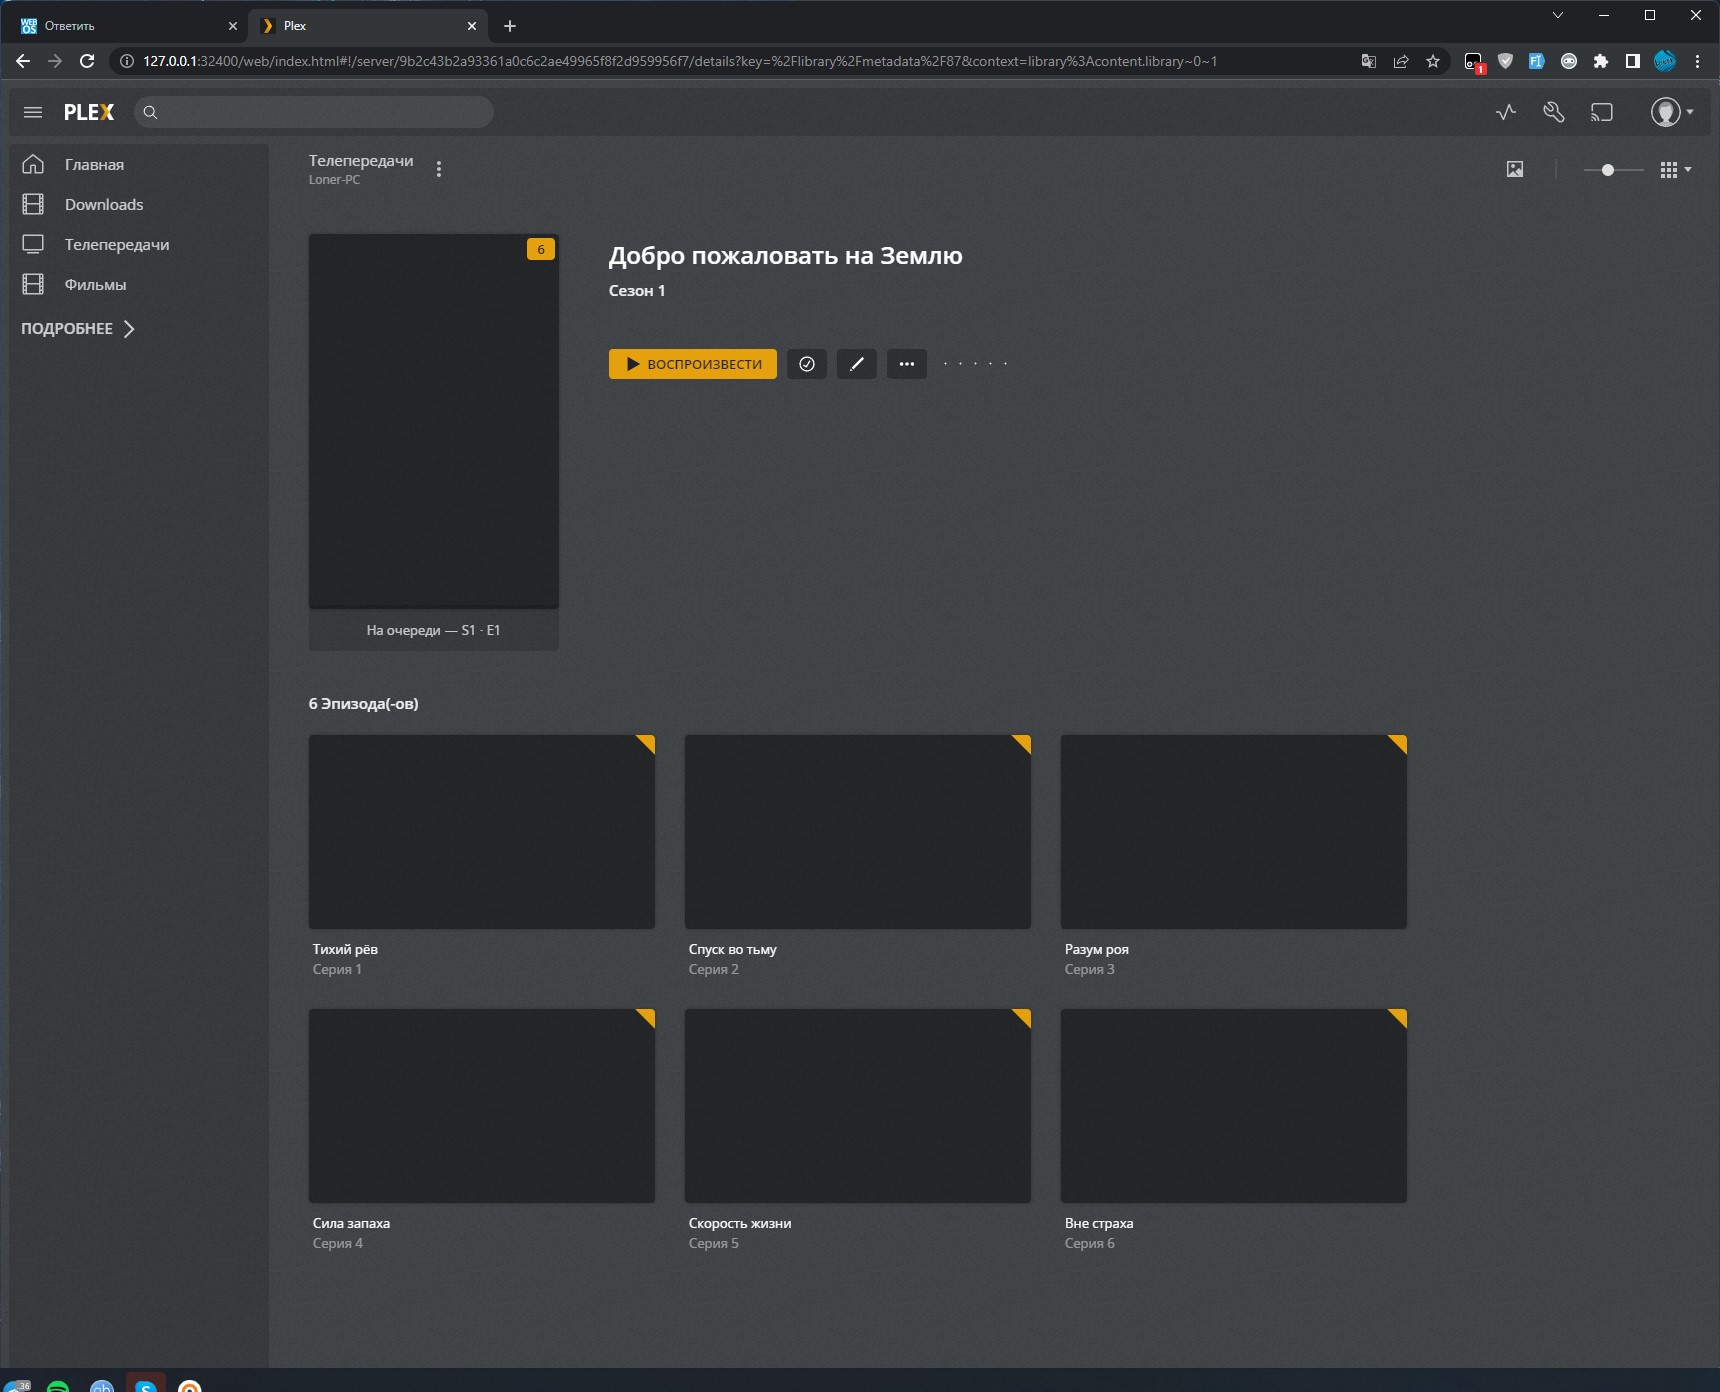Open the Plex hamburger navigation menu
This screenshot has height=1392, width=1720.
point(33,112)
